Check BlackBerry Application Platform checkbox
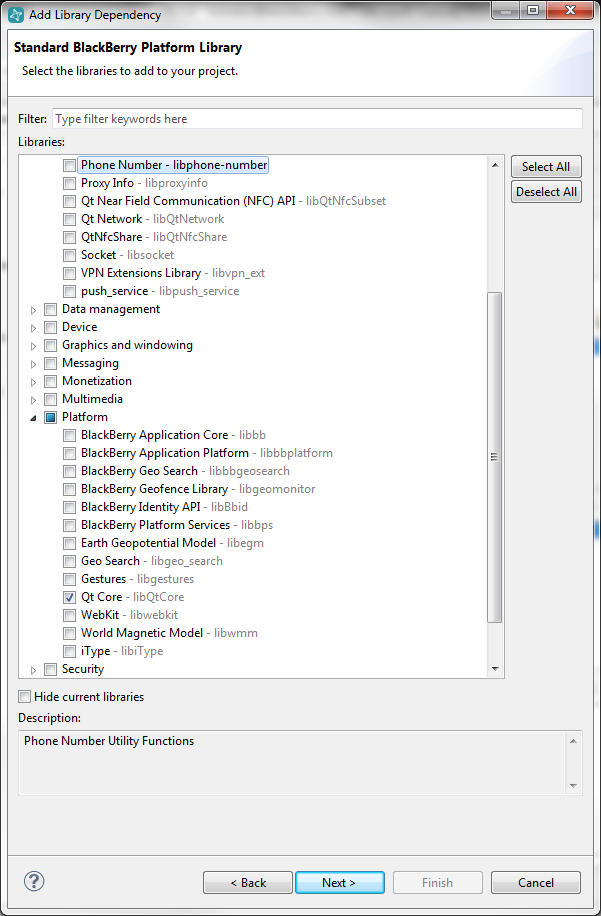The height and width of the screenshot is (916, 601). point(70,453)
